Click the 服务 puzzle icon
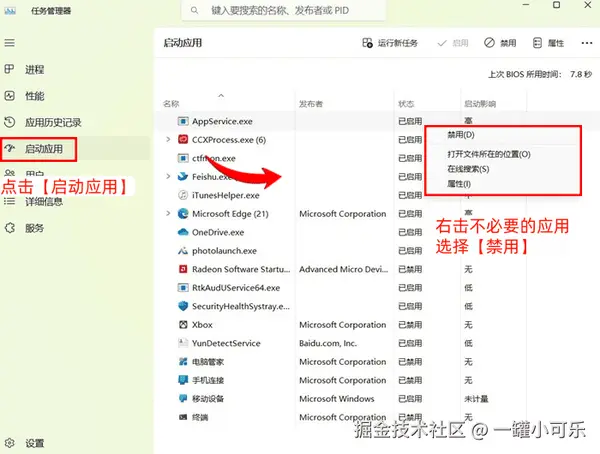Viewport: 600px width, 454px height. (9, 228)
